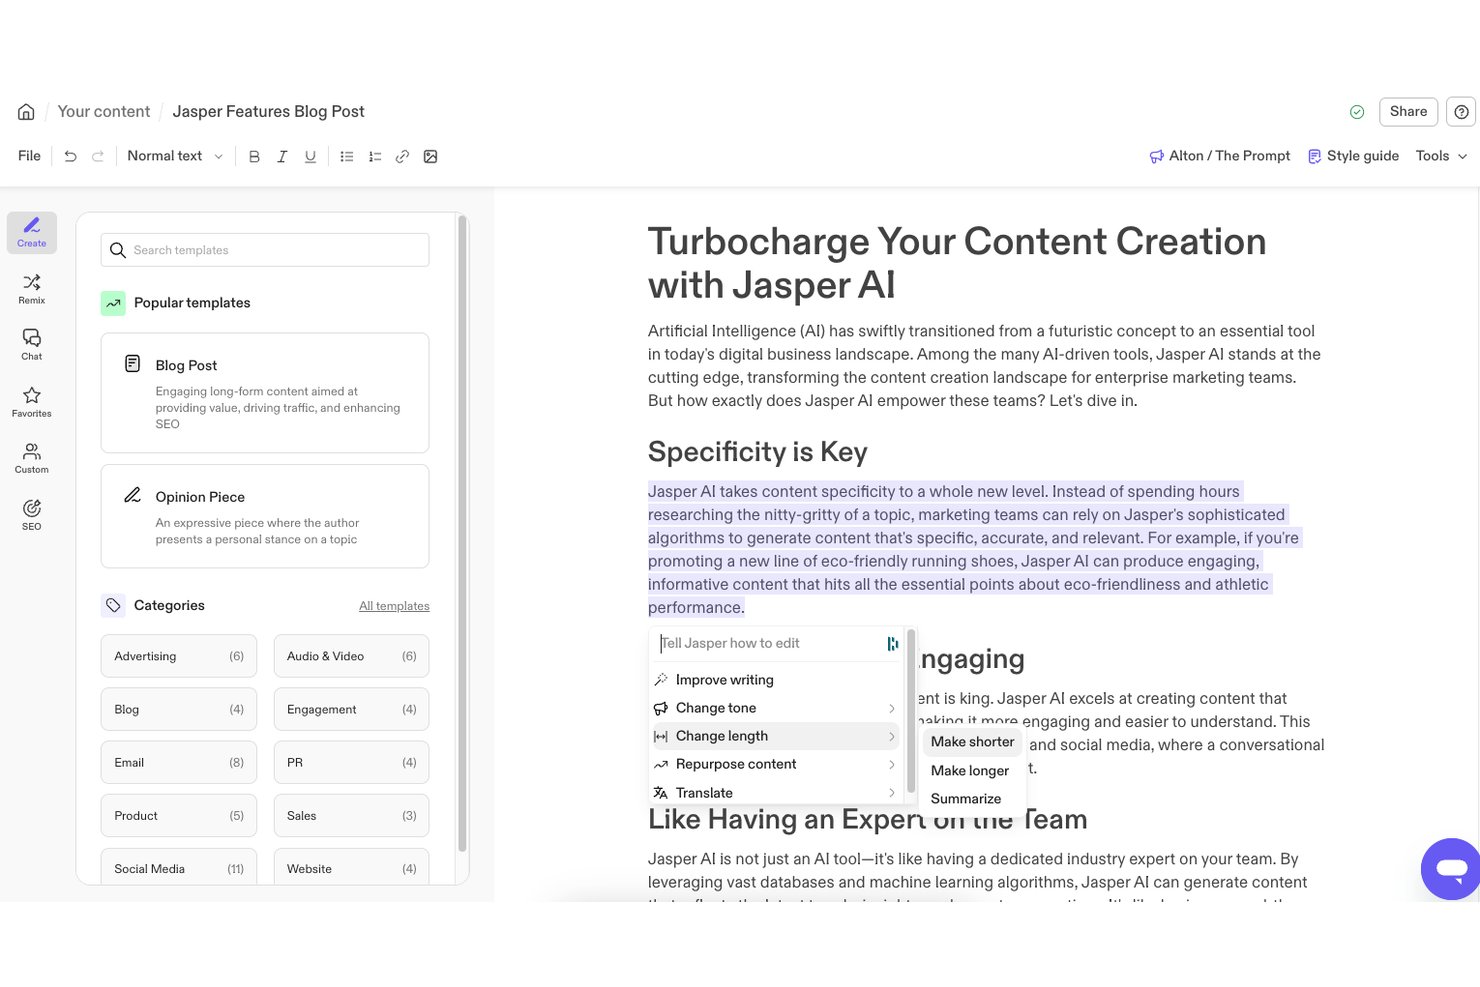Navigate to Your content breadcrumb
This screenshot has height=987, width=1480.
coord(104,112)
